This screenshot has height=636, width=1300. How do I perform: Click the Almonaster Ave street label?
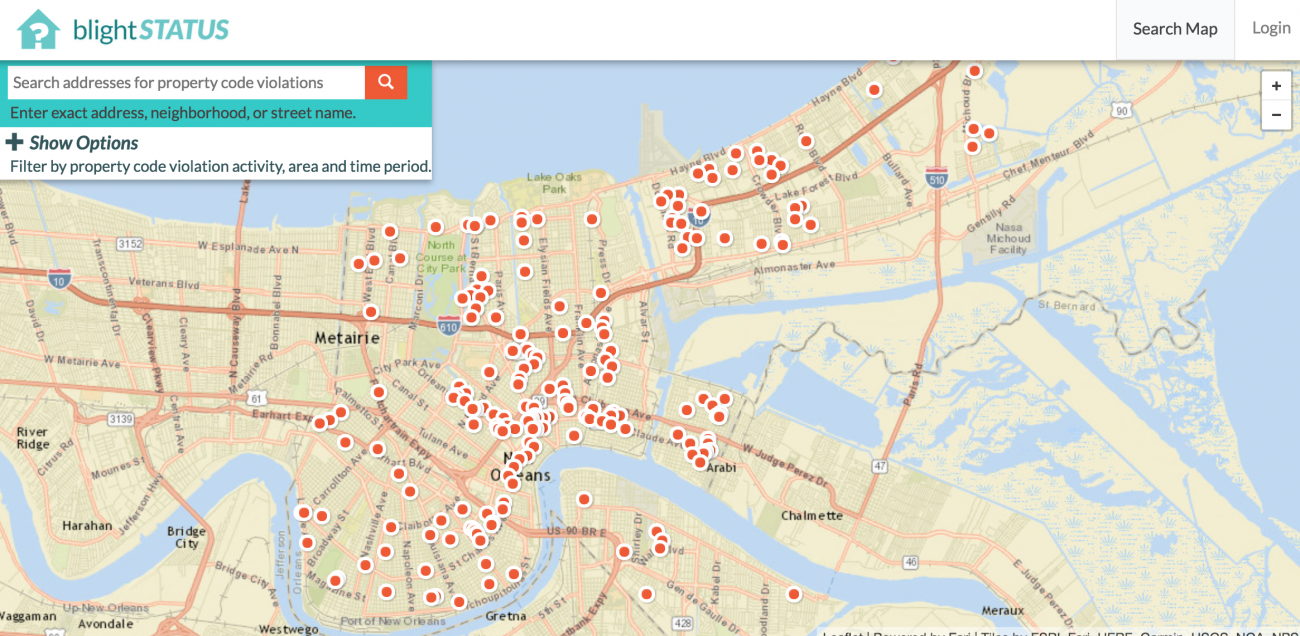pos(795,267)
